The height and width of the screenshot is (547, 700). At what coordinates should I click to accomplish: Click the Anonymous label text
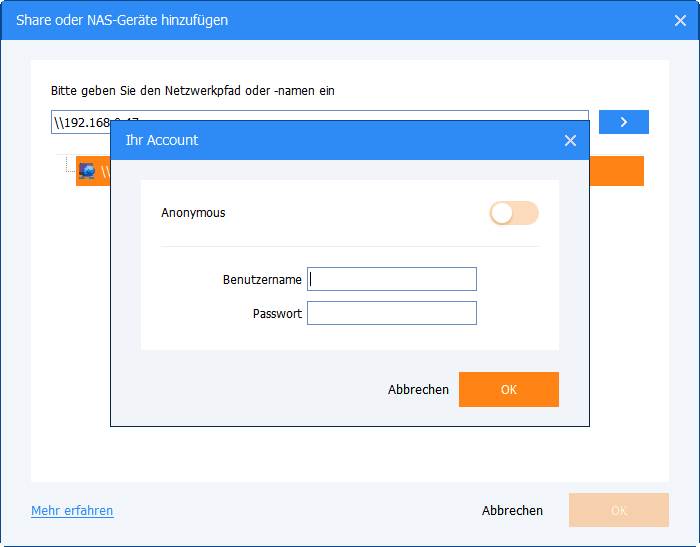point(193,213)
